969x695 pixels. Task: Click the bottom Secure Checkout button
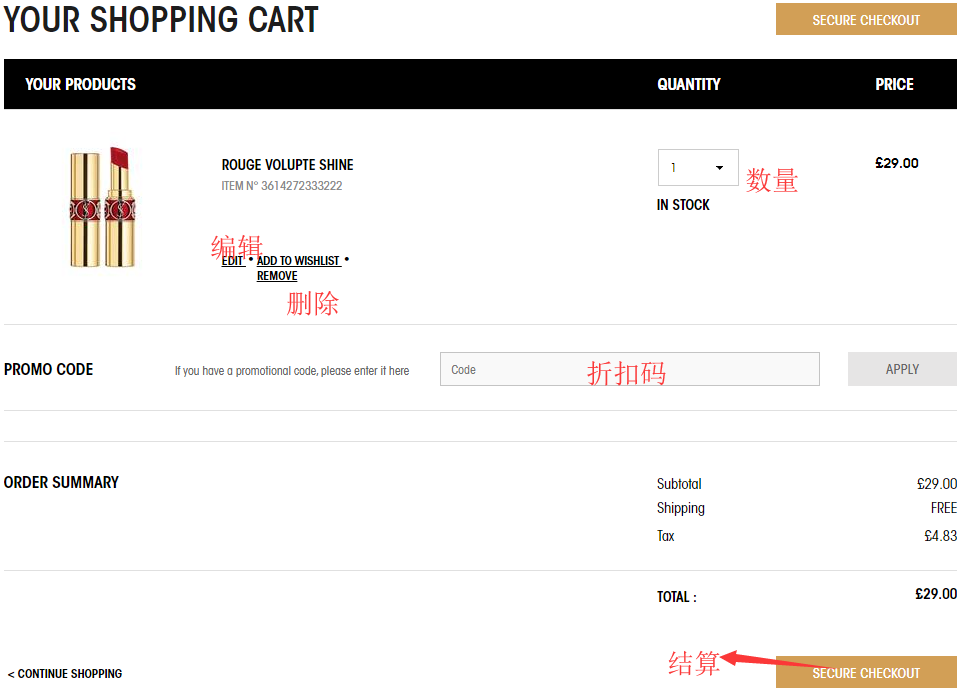tap(866, 672)
